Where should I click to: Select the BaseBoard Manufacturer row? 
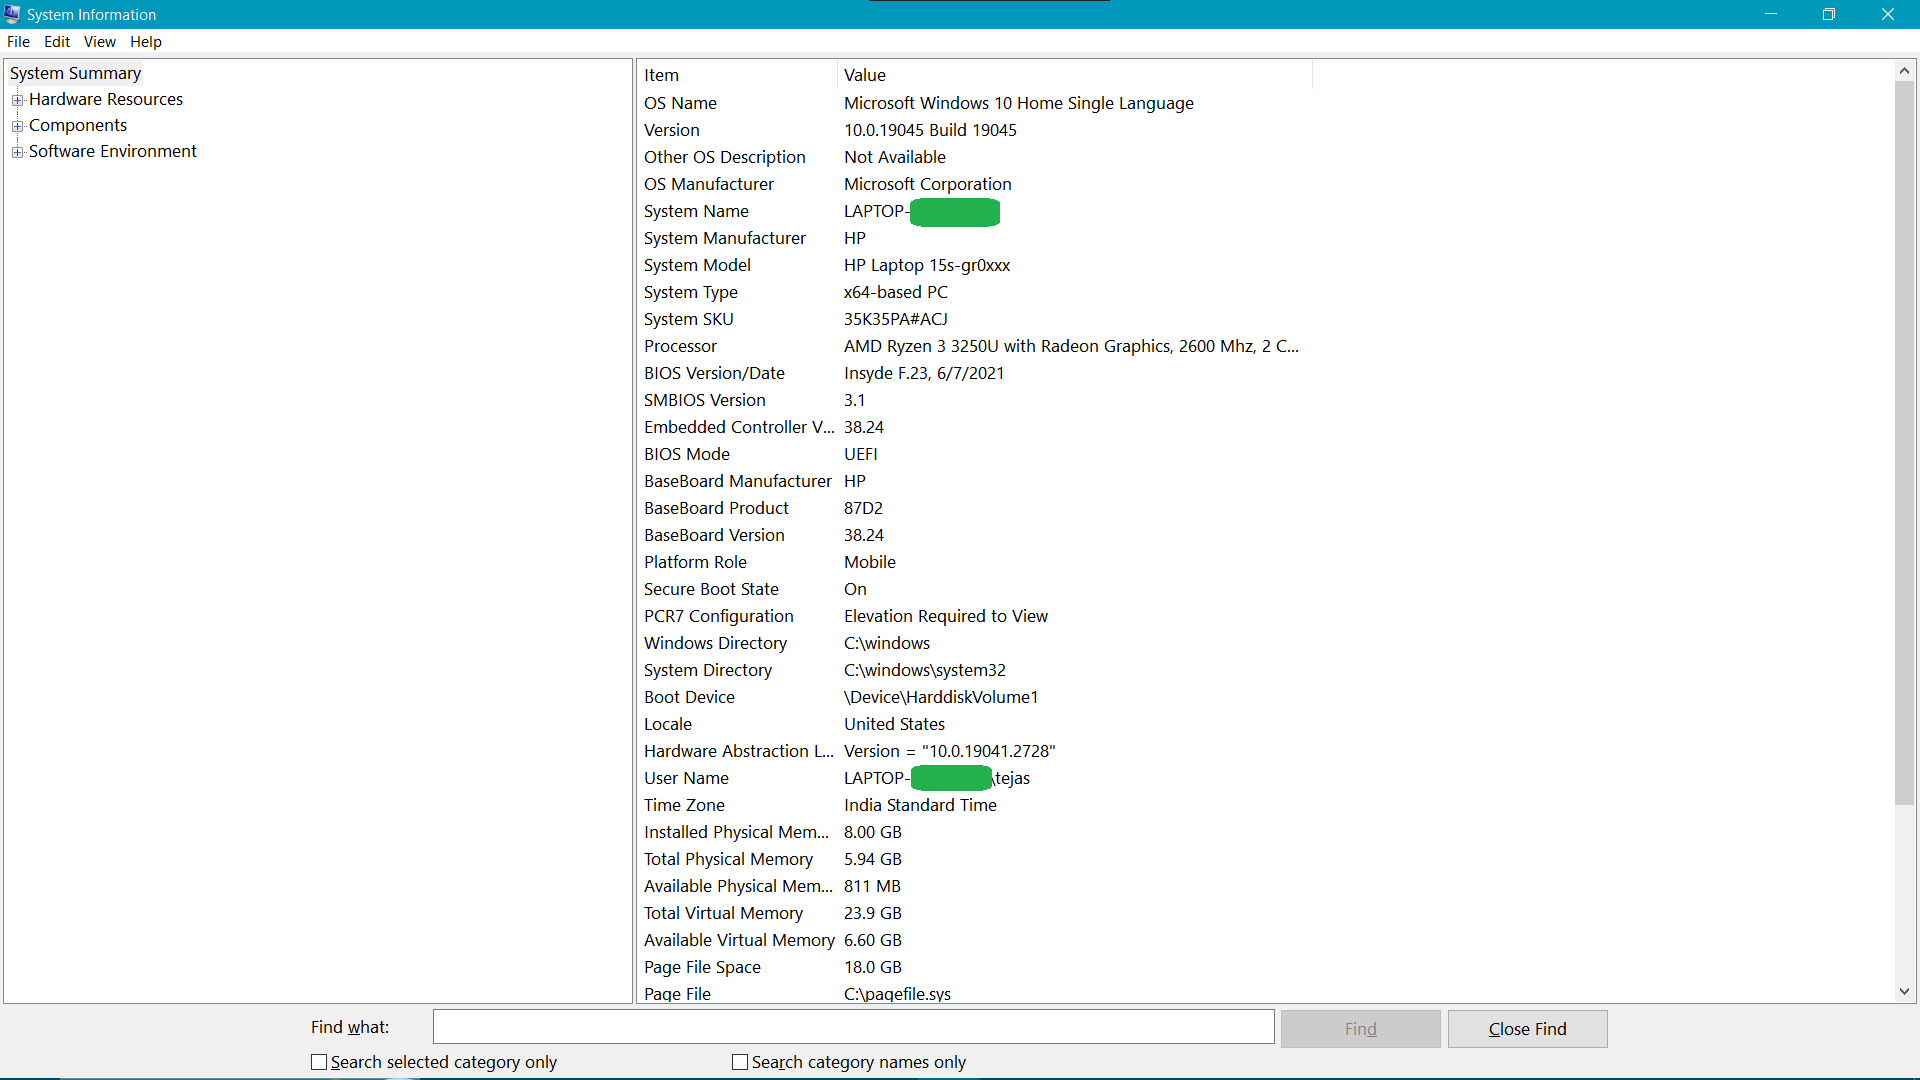975,481
